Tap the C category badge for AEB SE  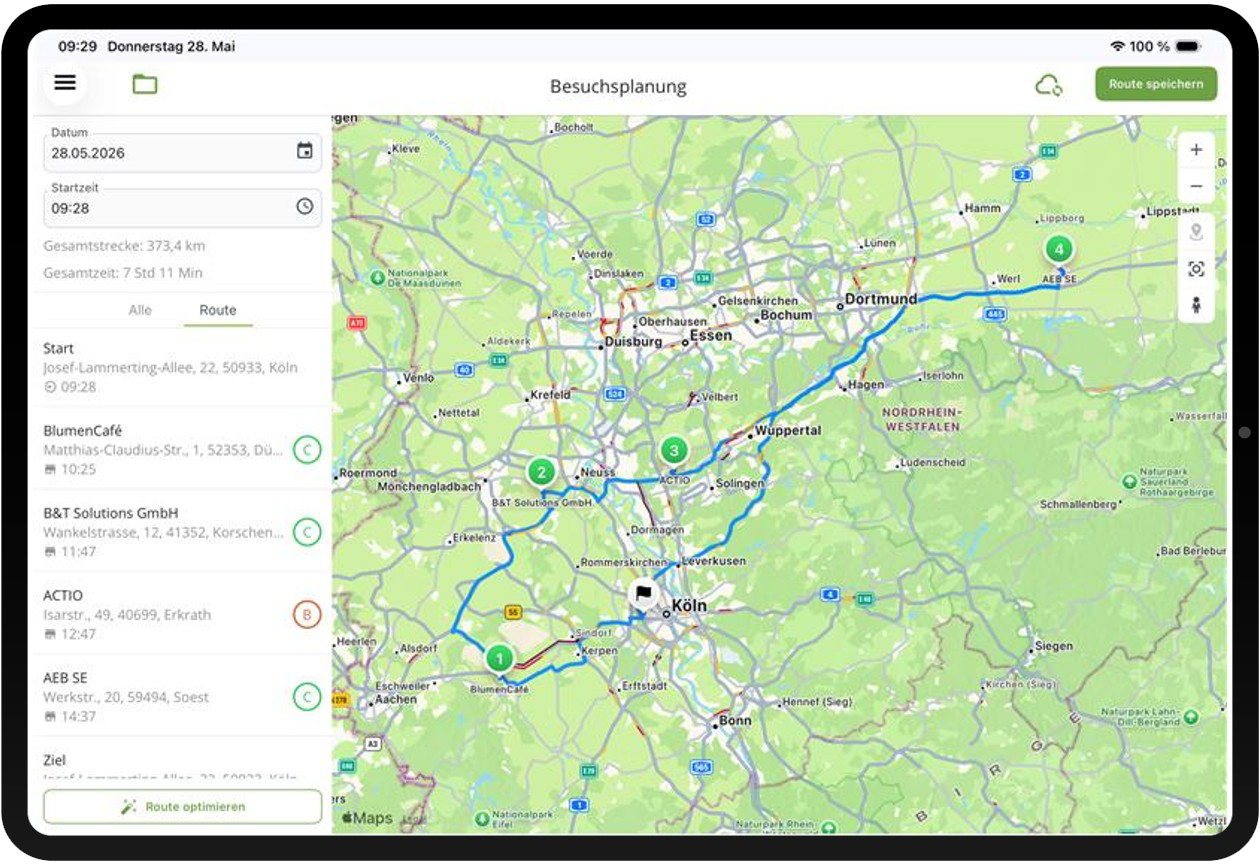[x=307, y=697]
